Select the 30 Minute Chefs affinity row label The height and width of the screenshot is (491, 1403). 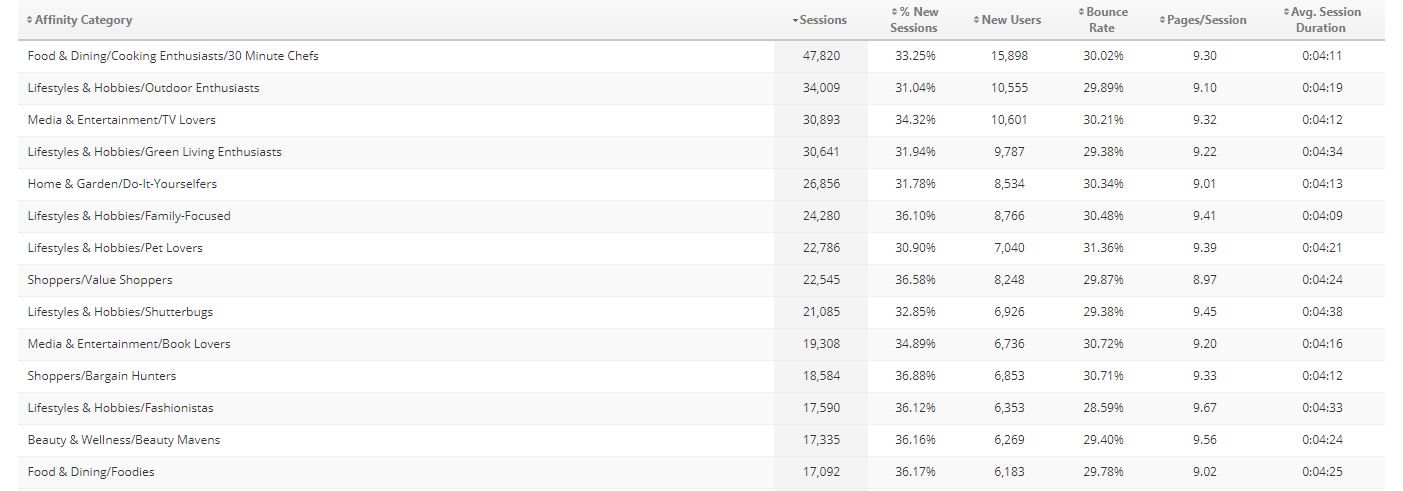173,56
